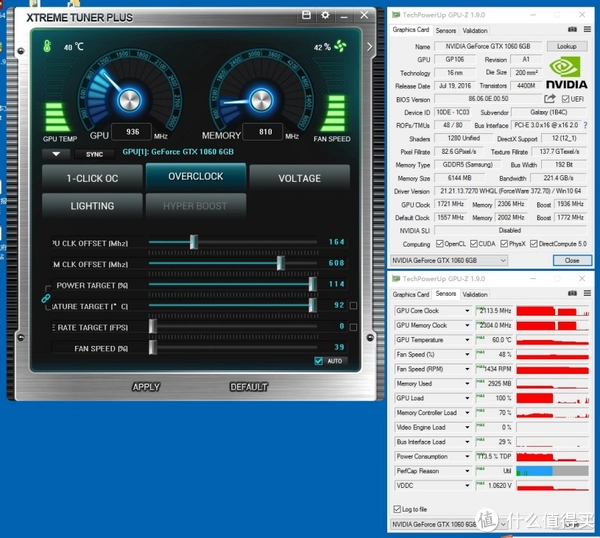Switch to Validation tab in top GPU-Z window
The height and width of the screenshot is (538, 600).
(475, 31)
